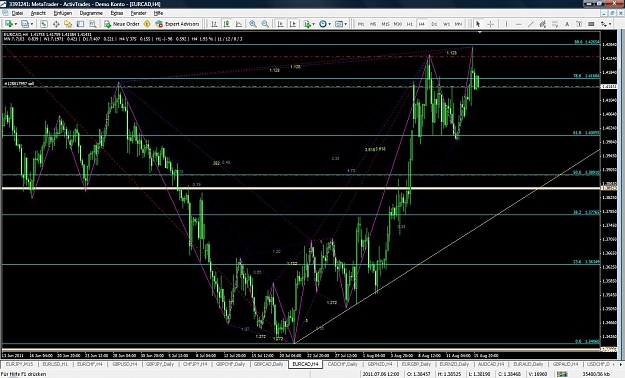The height and width of the screenshot is (378, 625).
Task: Select the trendline tool
Action: coord(531,24)
